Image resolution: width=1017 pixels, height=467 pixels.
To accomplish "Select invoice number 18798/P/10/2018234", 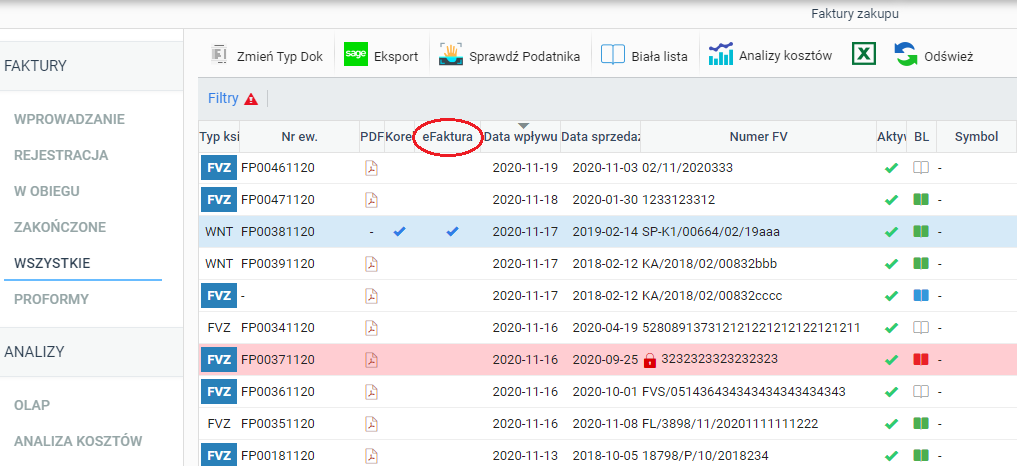I will (x=705, y=456).
